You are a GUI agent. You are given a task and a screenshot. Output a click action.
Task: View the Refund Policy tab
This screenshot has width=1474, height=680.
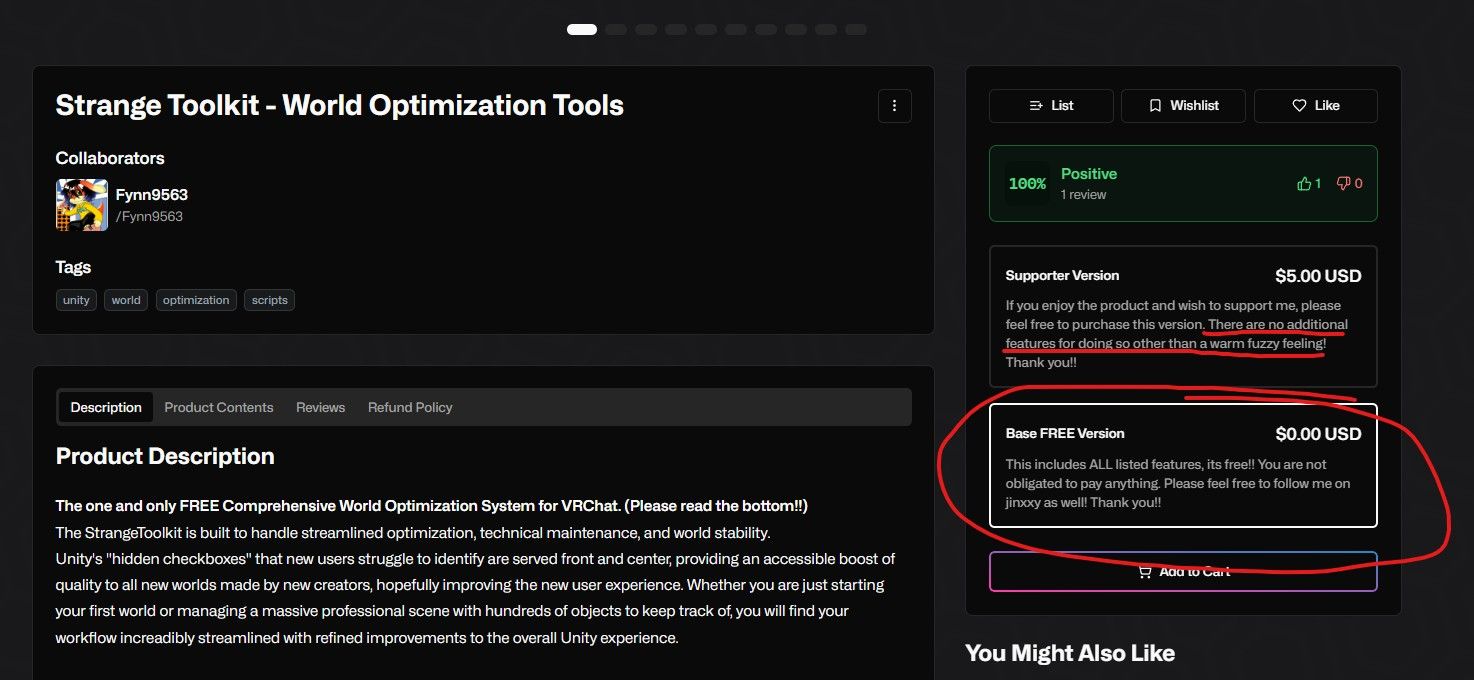tap(410, 407)
